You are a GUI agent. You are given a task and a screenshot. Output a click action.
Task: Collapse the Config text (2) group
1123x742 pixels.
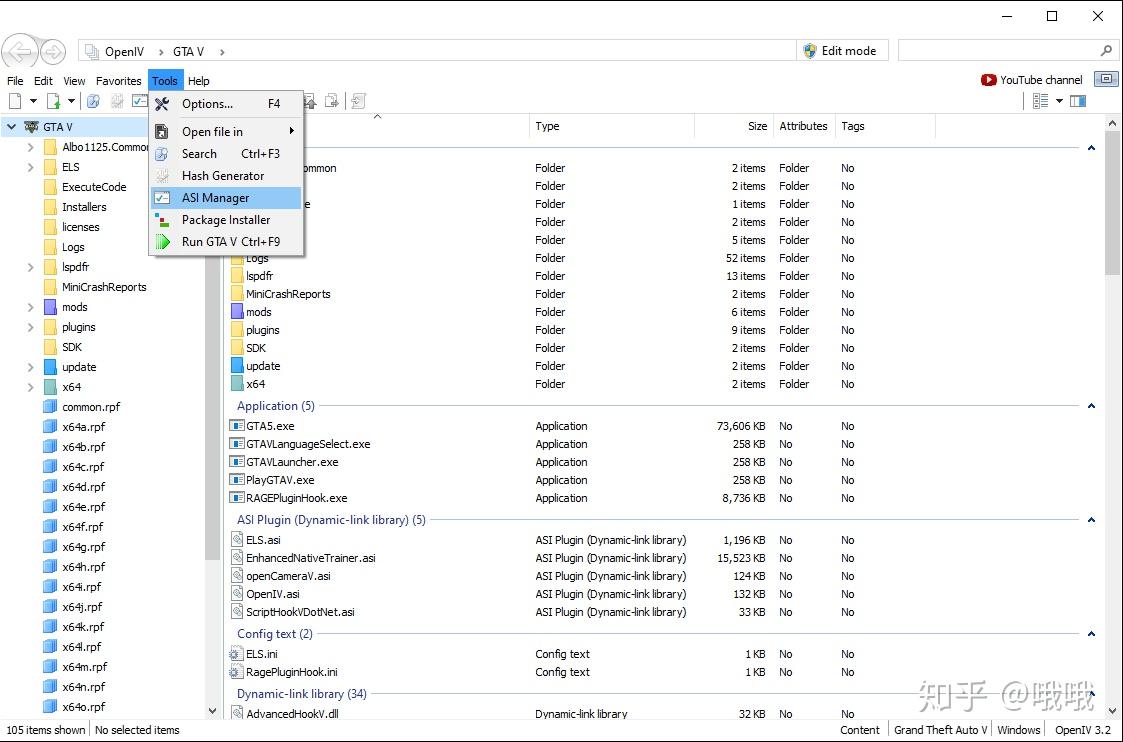coord(1091,634)
